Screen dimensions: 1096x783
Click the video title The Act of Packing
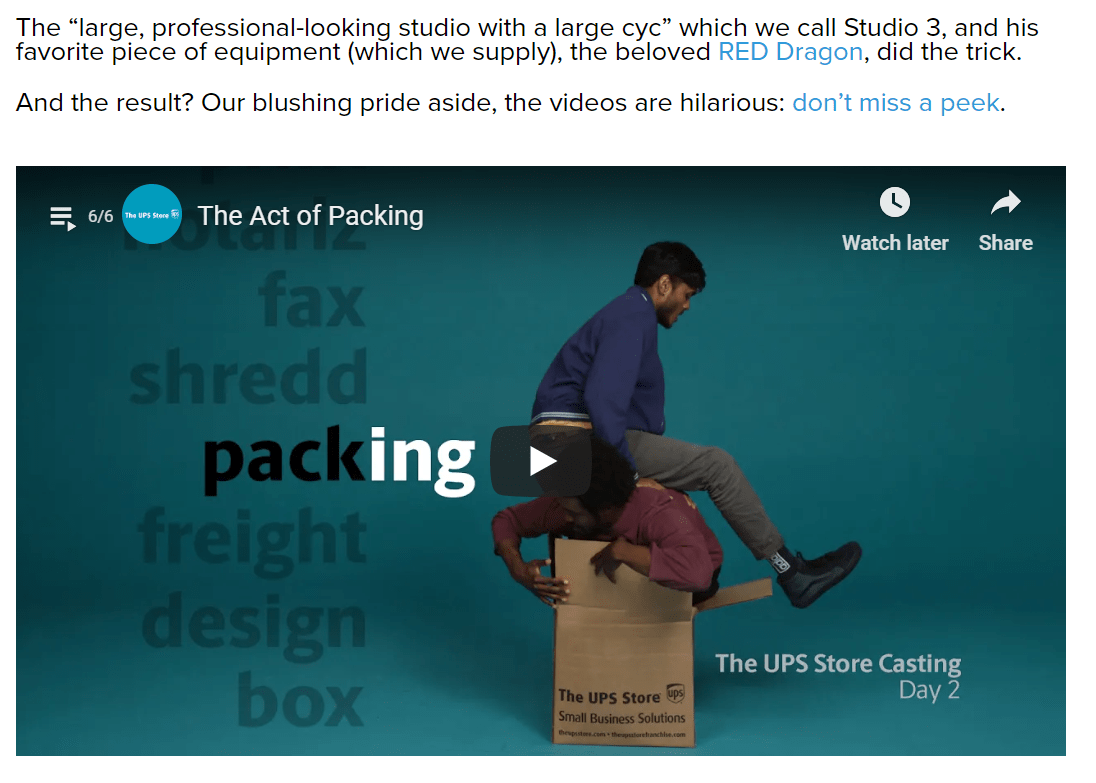[x=310, y=215]
